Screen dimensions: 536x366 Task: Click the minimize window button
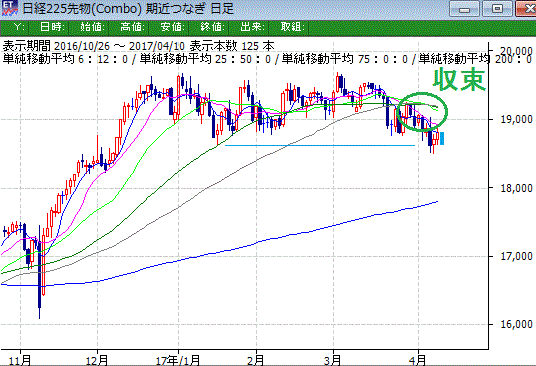(x=464, y=9)
